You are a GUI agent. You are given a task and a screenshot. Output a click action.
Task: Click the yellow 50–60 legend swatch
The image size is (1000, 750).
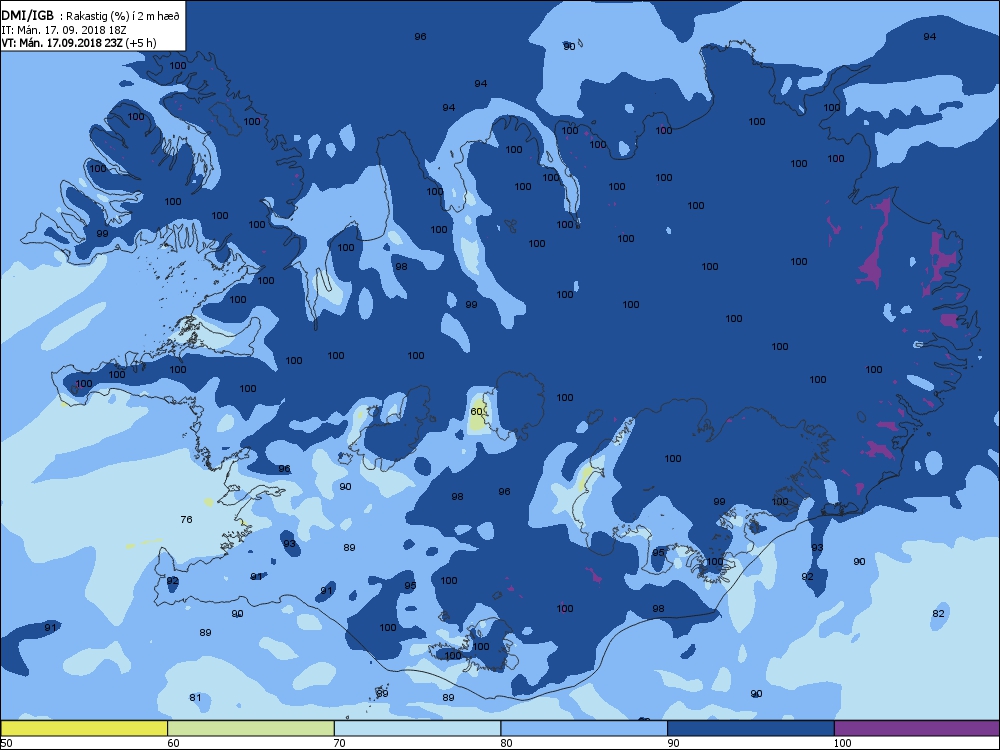[x=84, y=728]
